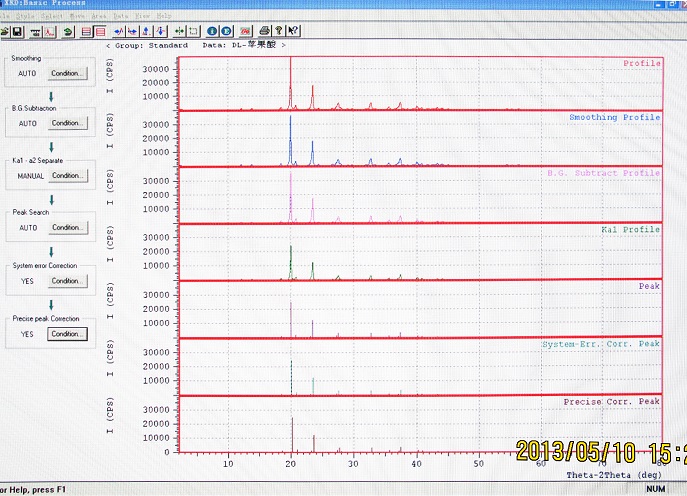Image resolution: width=687 pixels, height=496 pixels.
Task: Click the printer icon in toolbar
Action: pyautogui.click(x=263, y=31)
